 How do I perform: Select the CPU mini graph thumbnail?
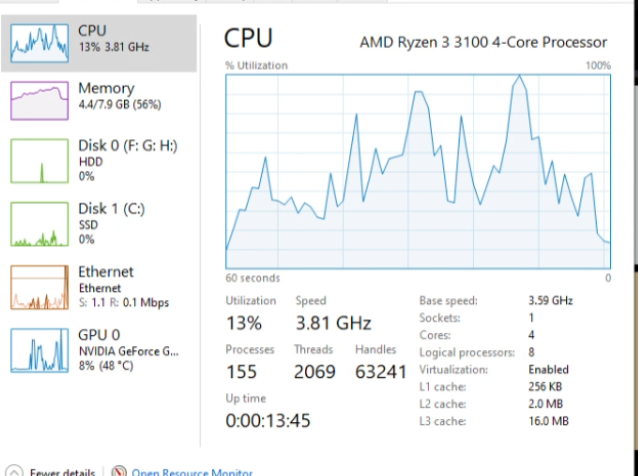click(40, 38)
